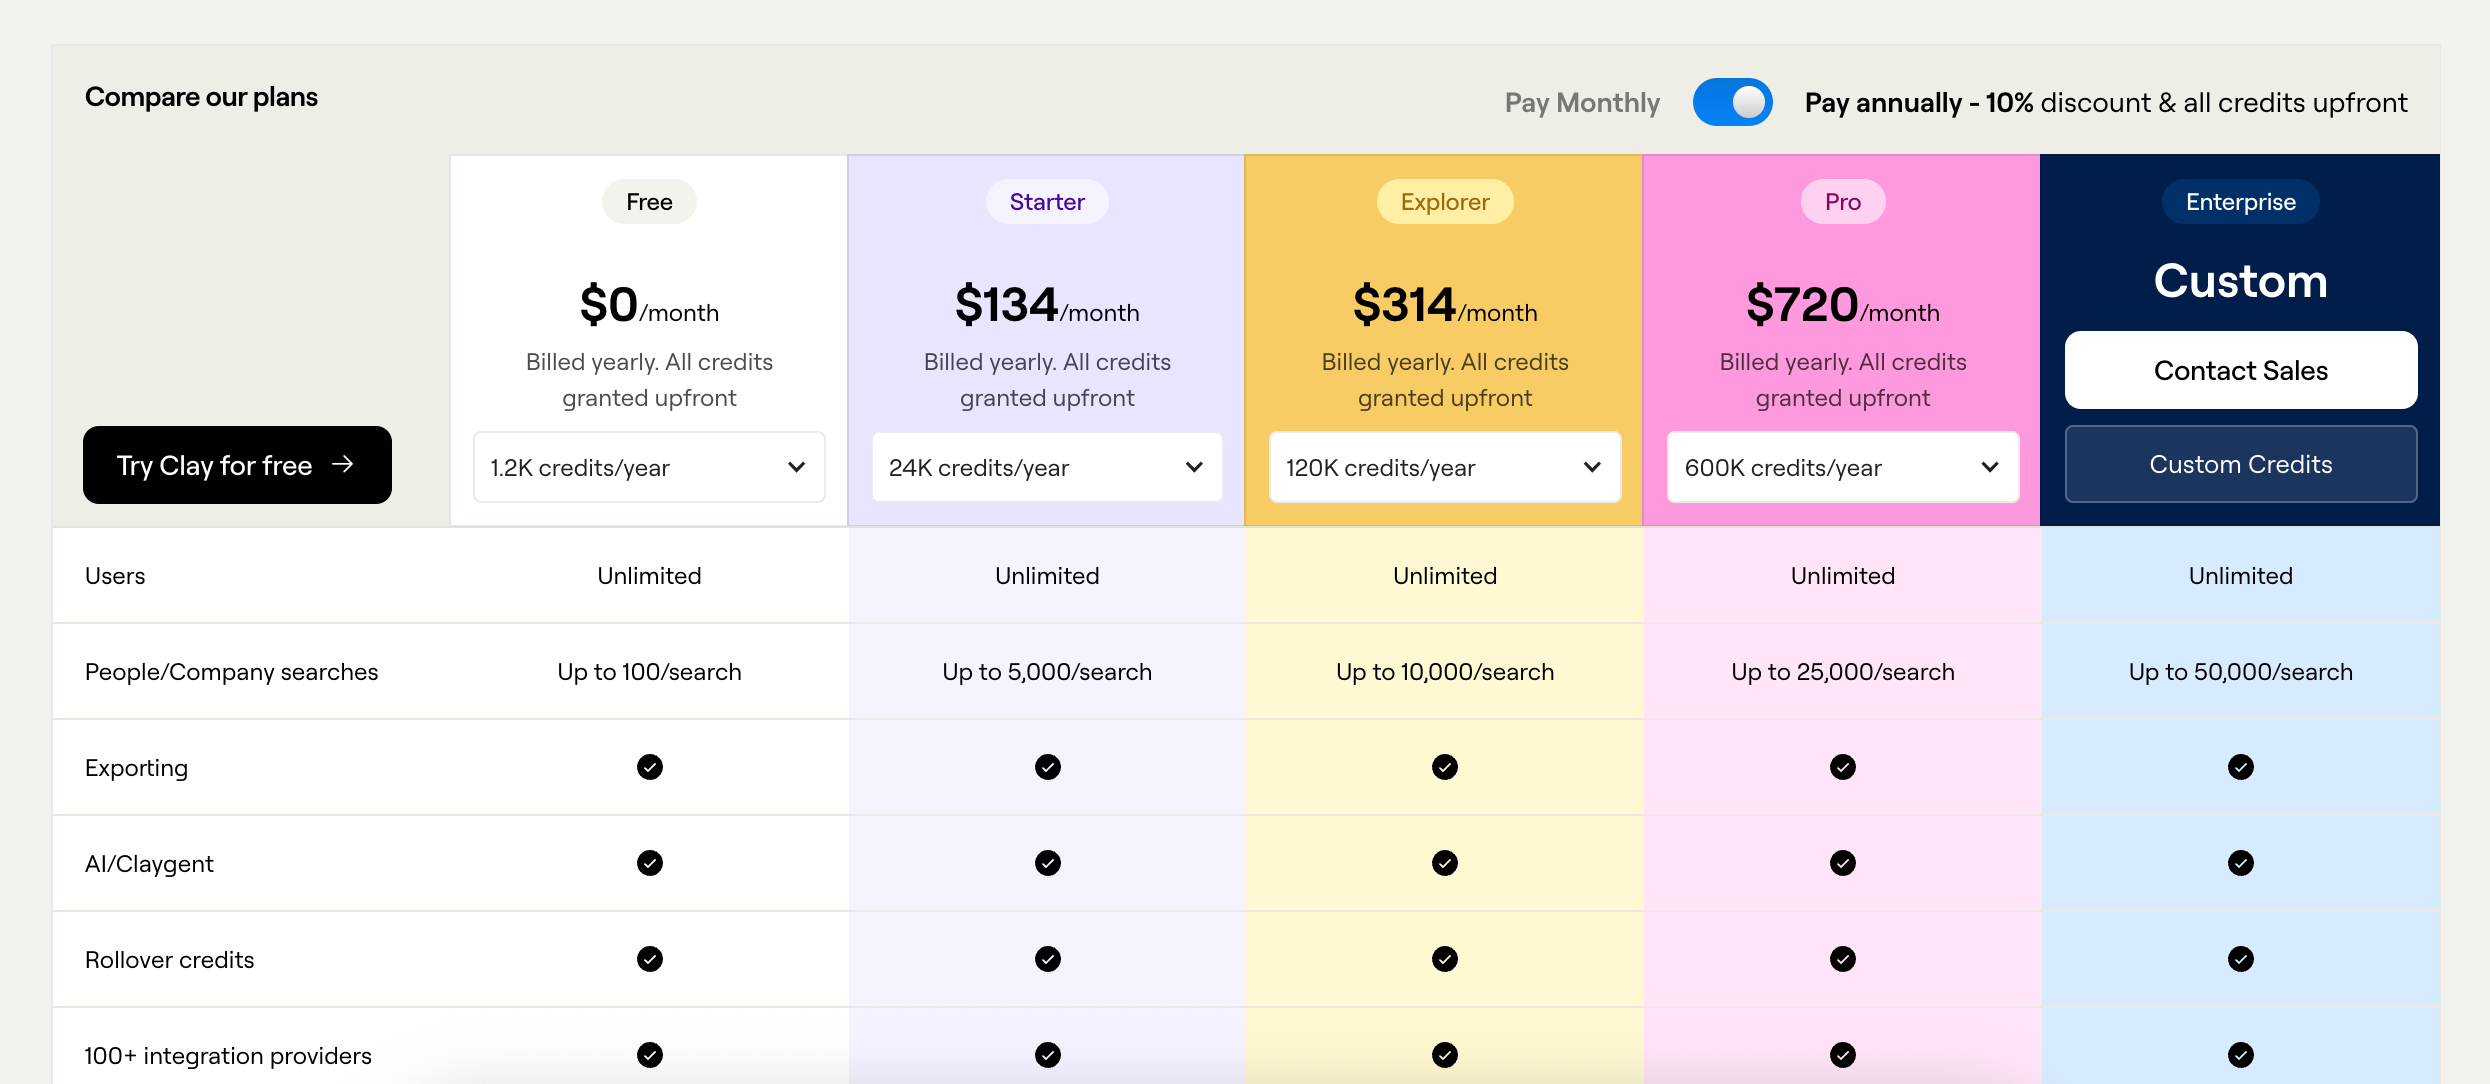Click AI/Claygent checkmark under Explorer plan

[x=1445, y=863]
